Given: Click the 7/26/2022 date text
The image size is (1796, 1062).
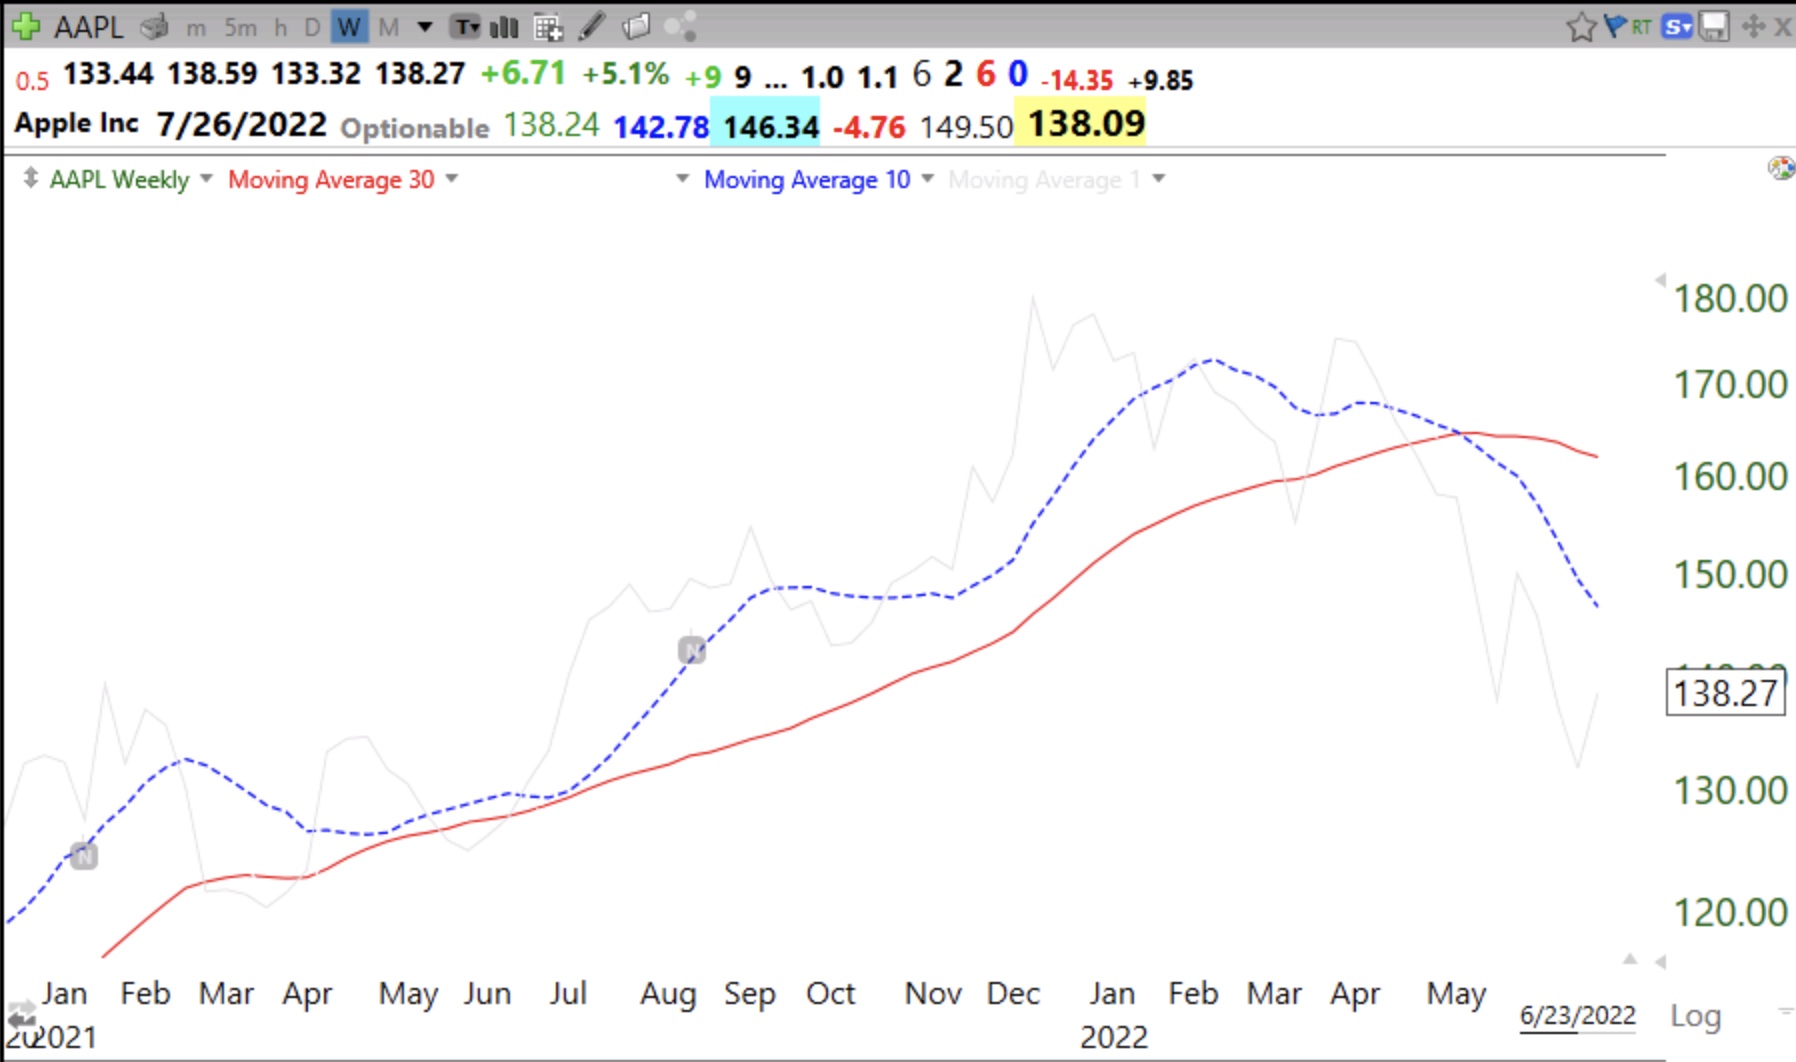Looking at the screenshot, I should pos(241,125).
